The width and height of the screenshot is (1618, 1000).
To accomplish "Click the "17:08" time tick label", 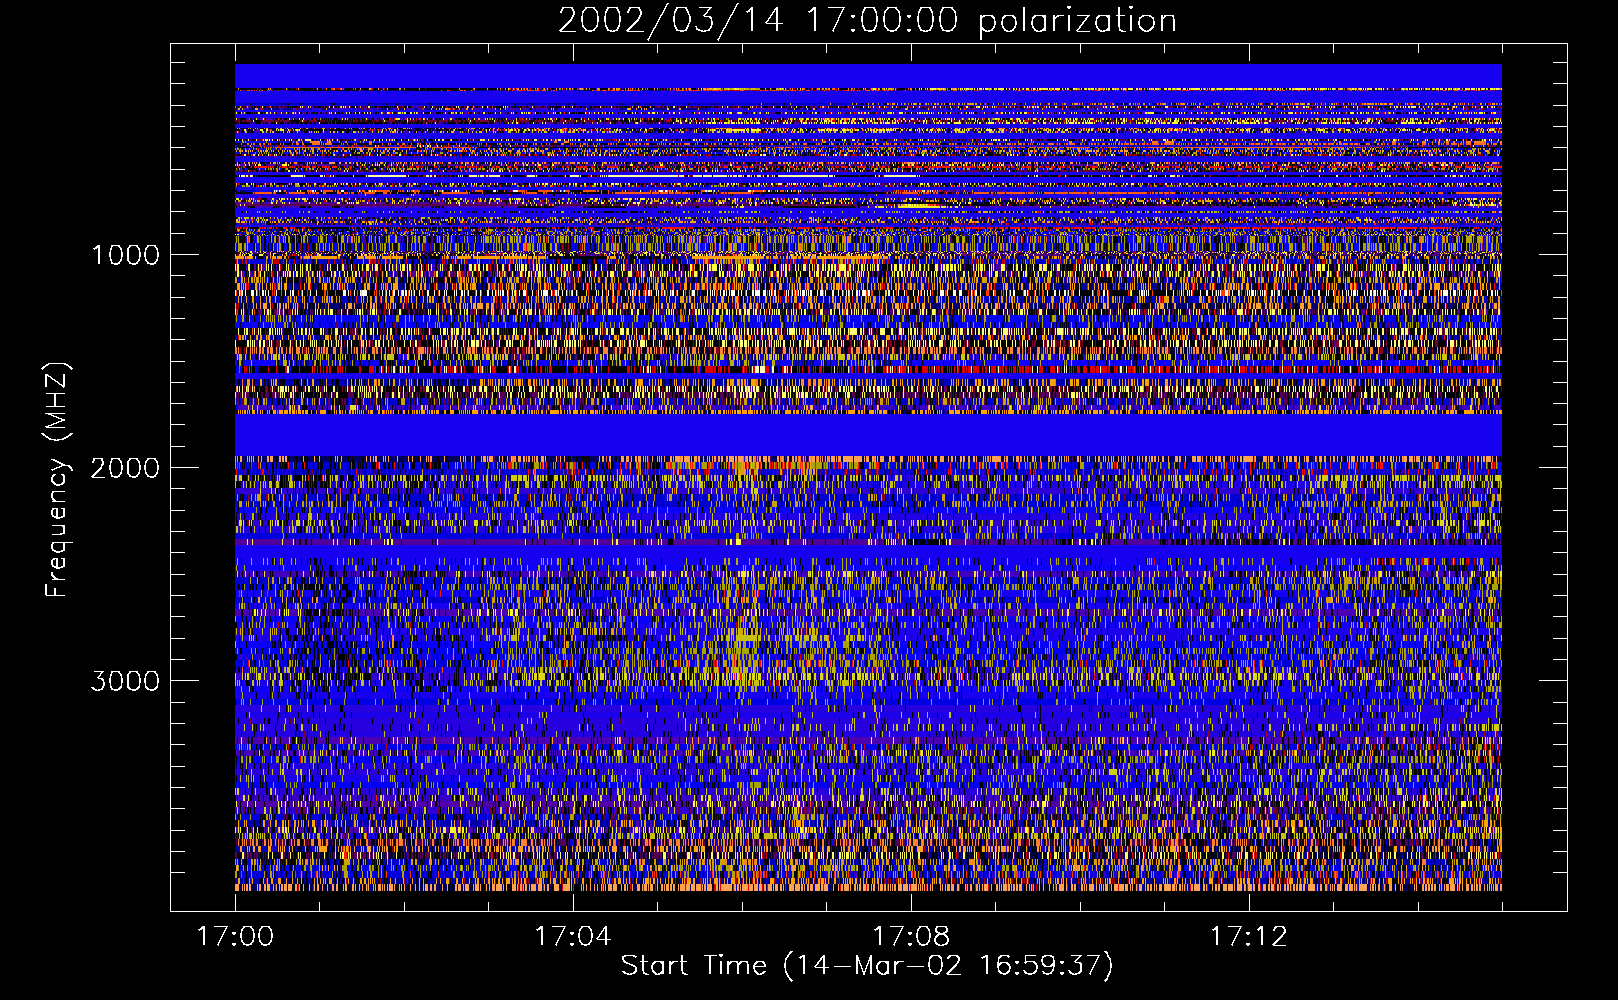I will [911, 937].
